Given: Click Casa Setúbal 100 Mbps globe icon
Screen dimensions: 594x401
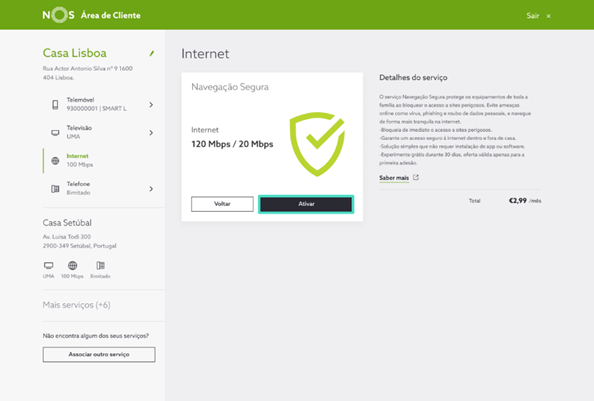Looking at the screenshot, I should pyautogui.click(x=72, y=265).
